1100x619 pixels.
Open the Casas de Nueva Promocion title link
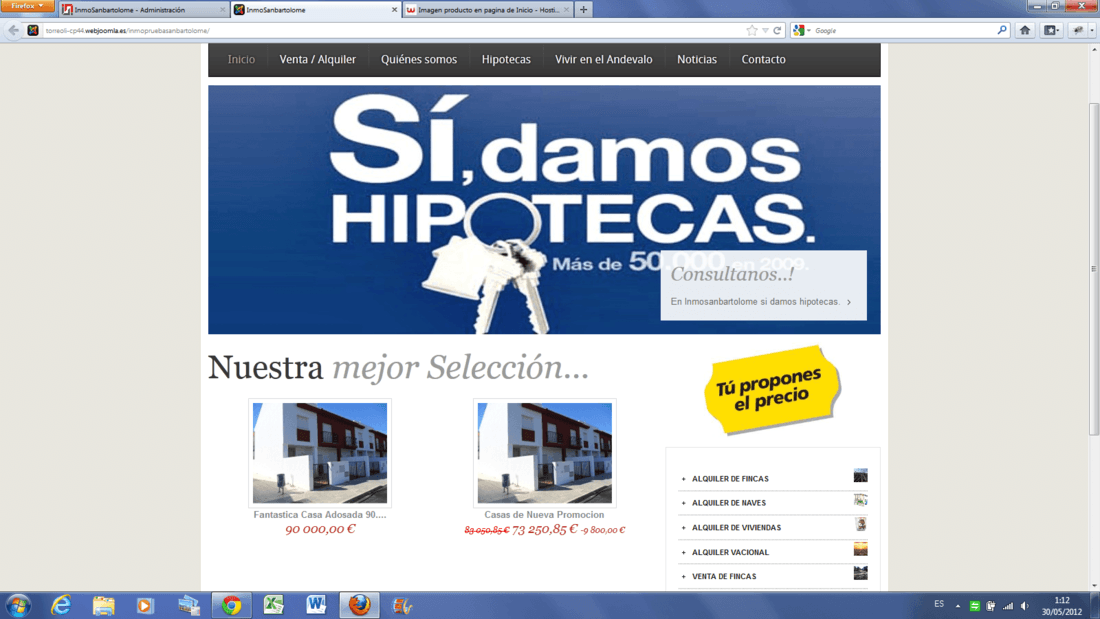tap(544, 514)
